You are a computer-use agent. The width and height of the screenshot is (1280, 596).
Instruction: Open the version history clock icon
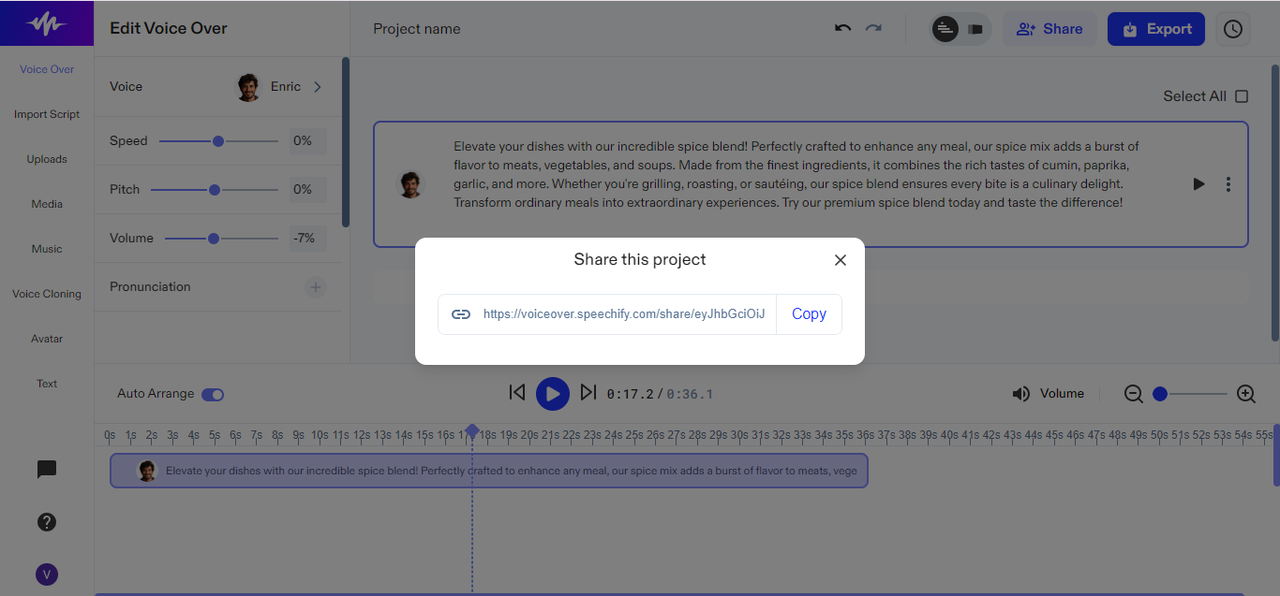[x=1233, y=29]
